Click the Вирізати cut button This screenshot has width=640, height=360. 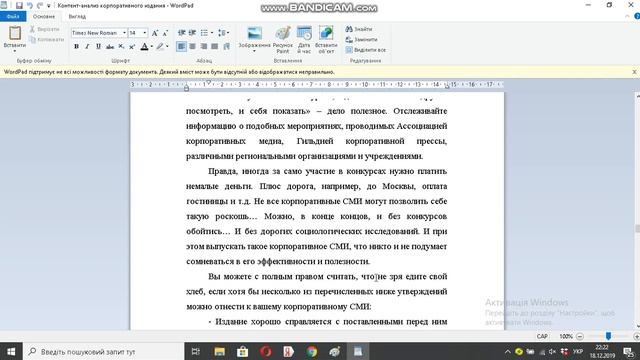44,29
